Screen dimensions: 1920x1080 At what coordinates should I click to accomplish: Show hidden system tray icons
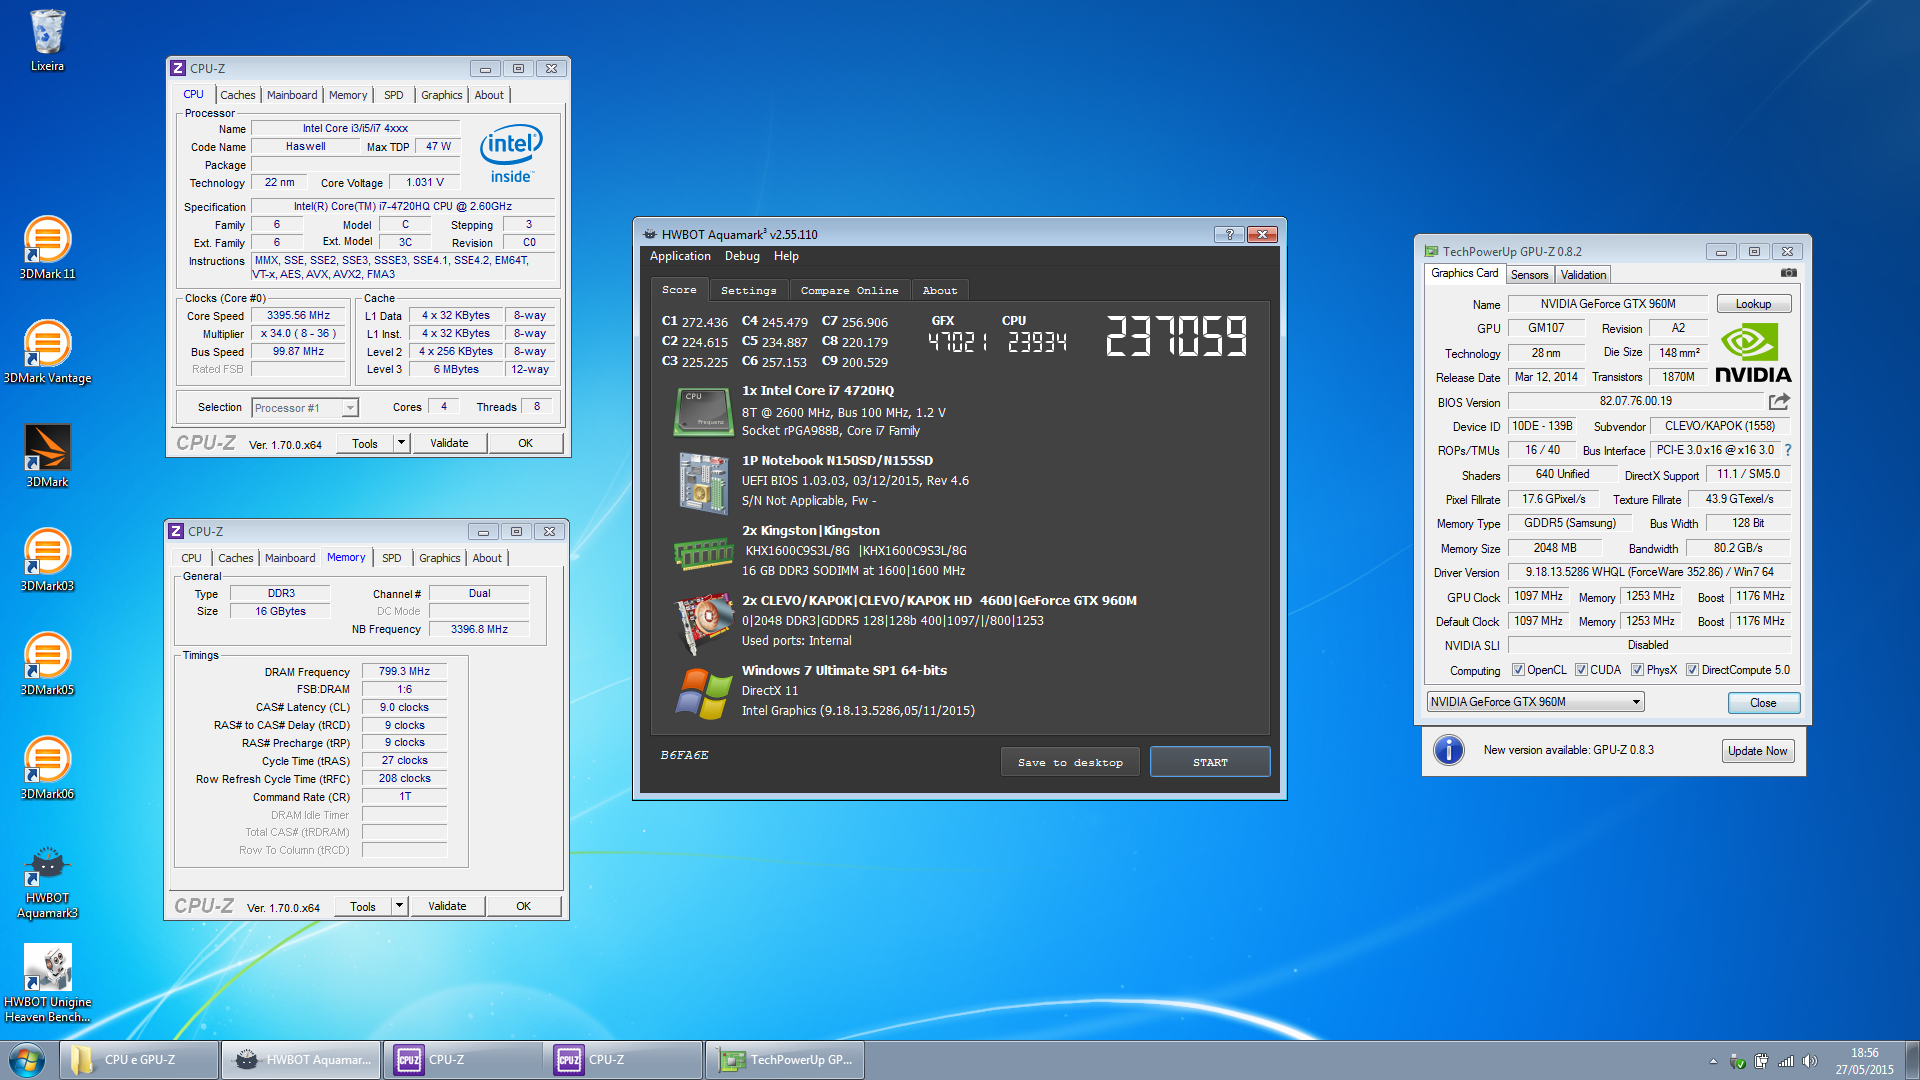point(1713,1061)
